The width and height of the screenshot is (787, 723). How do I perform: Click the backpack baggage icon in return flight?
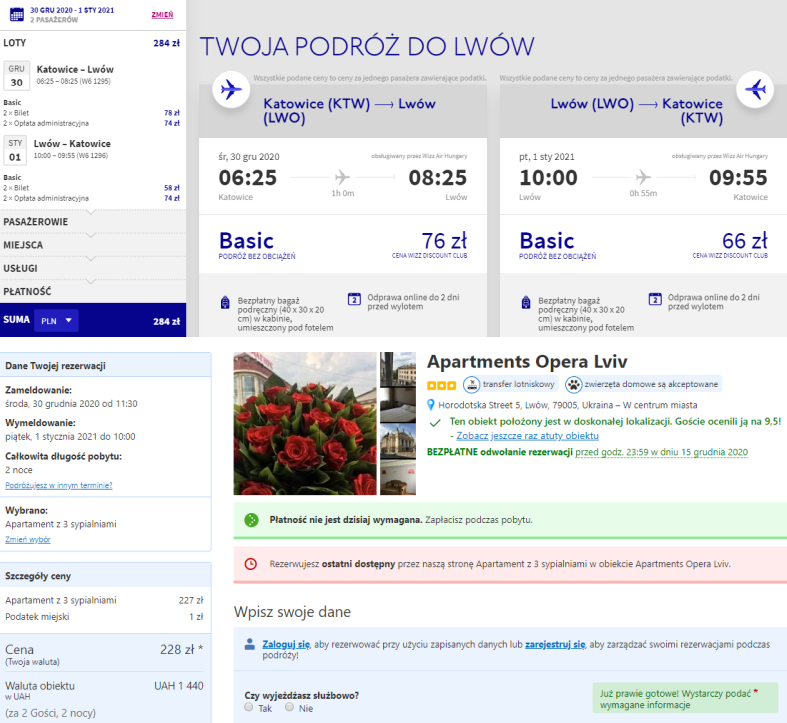525,302
